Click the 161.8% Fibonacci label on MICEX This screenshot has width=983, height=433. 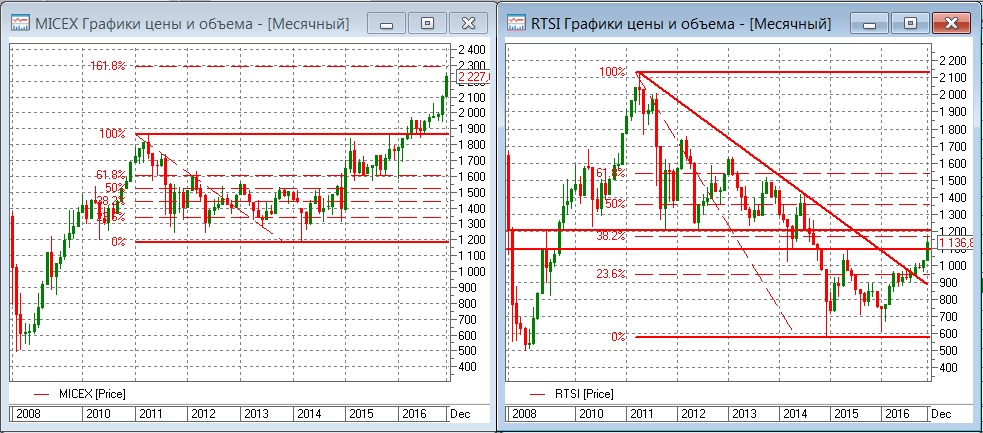107,66
